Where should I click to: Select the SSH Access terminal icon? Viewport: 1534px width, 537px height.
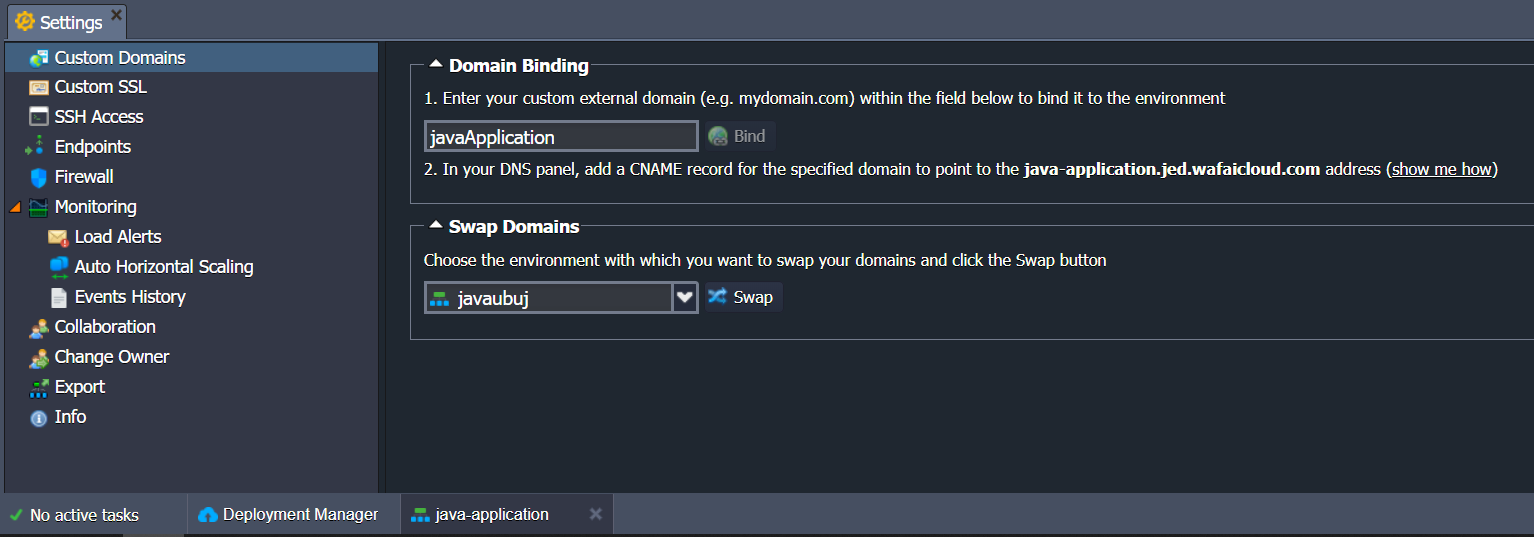pyautogui.click(x=39, y=117)
